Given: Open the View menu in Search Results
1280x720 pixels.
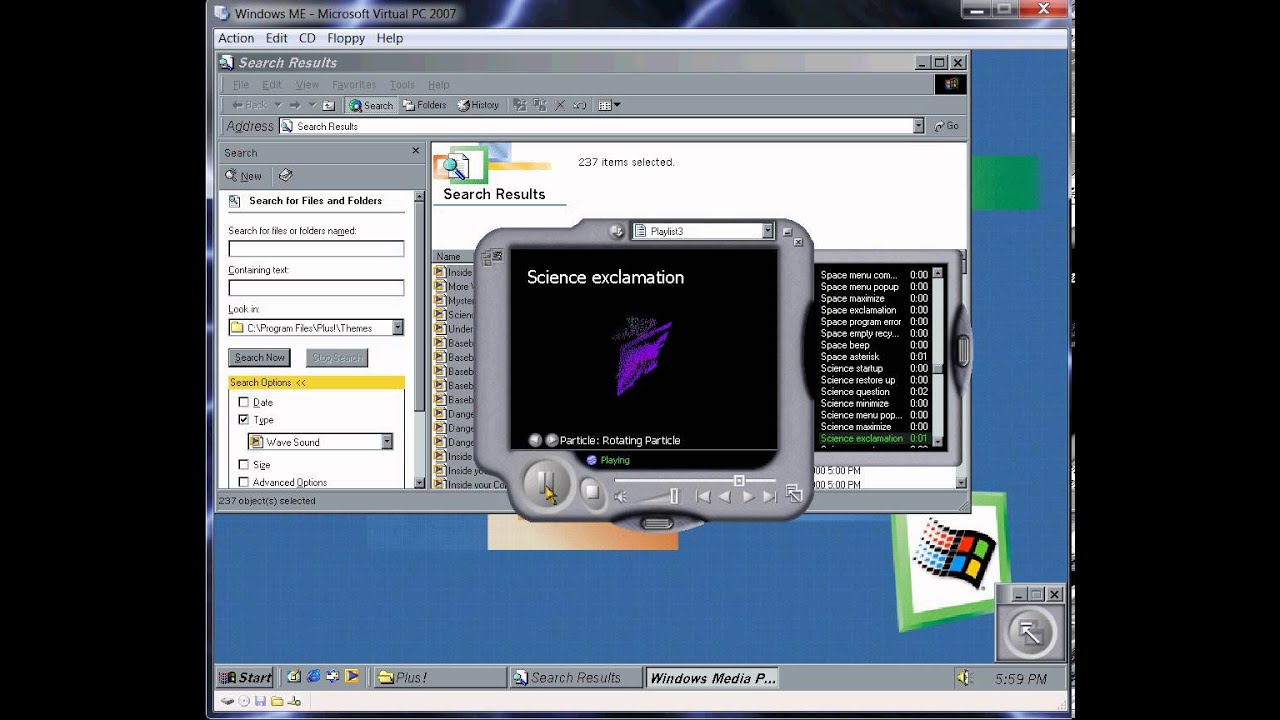Looking at the screenshot, I should coord(307,85).
